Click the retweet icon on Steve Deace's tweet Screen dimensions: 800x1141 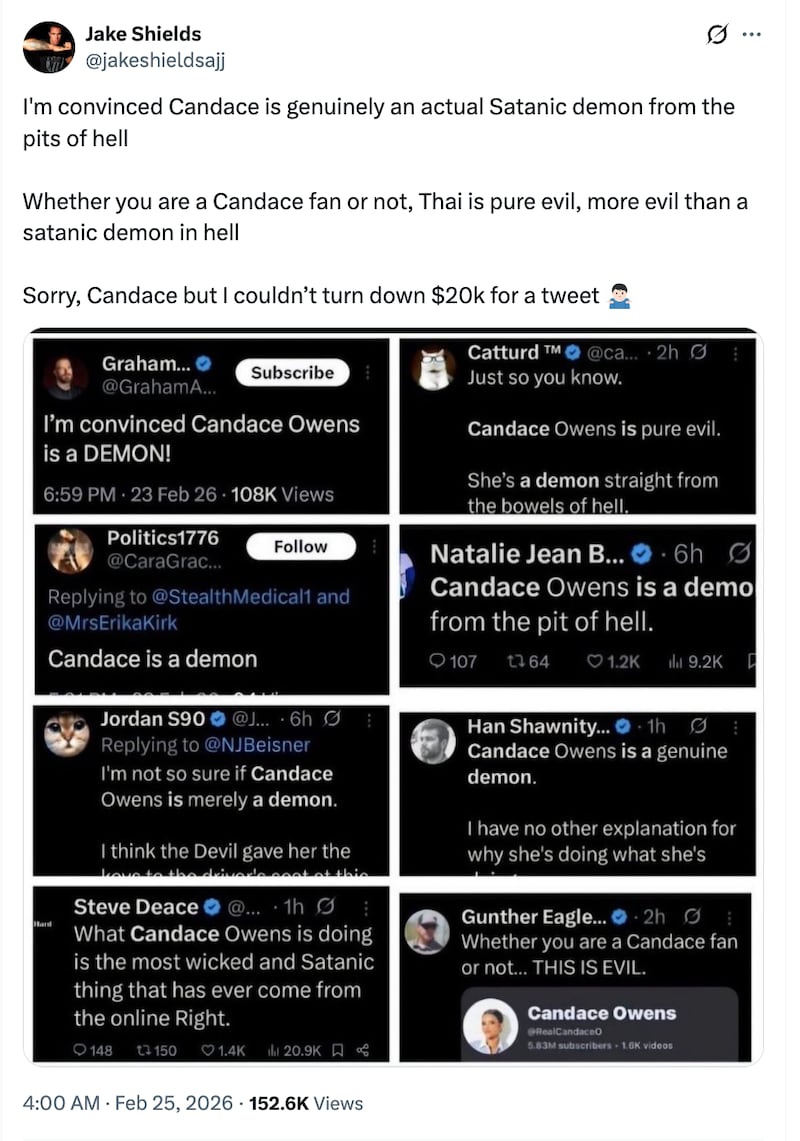(138, 1050)
